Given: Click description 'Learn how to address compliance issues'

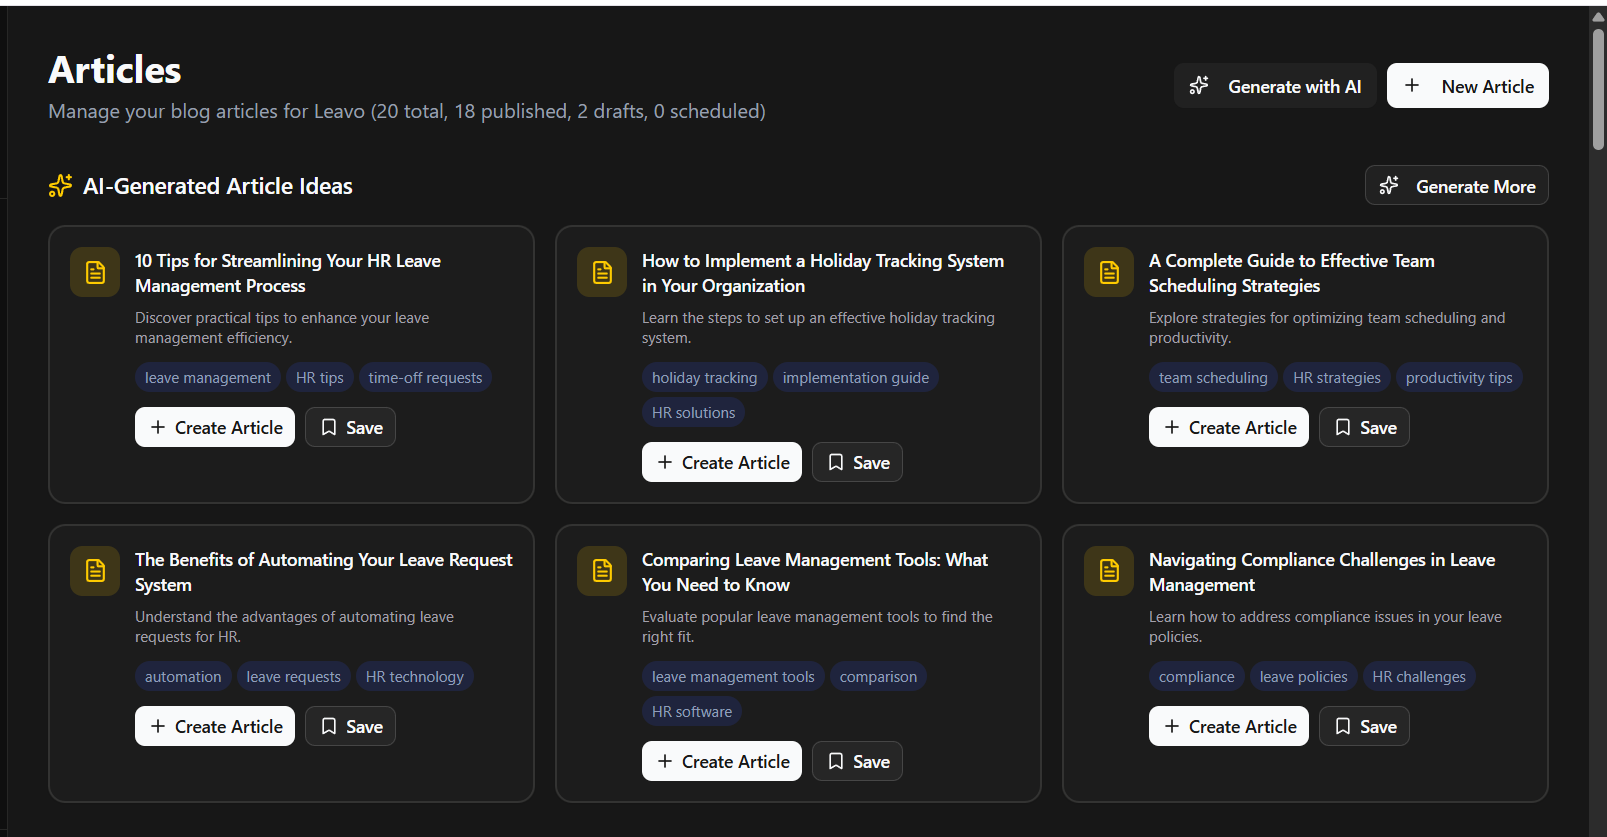Looking at the screenshot, I should (1325, 626).
